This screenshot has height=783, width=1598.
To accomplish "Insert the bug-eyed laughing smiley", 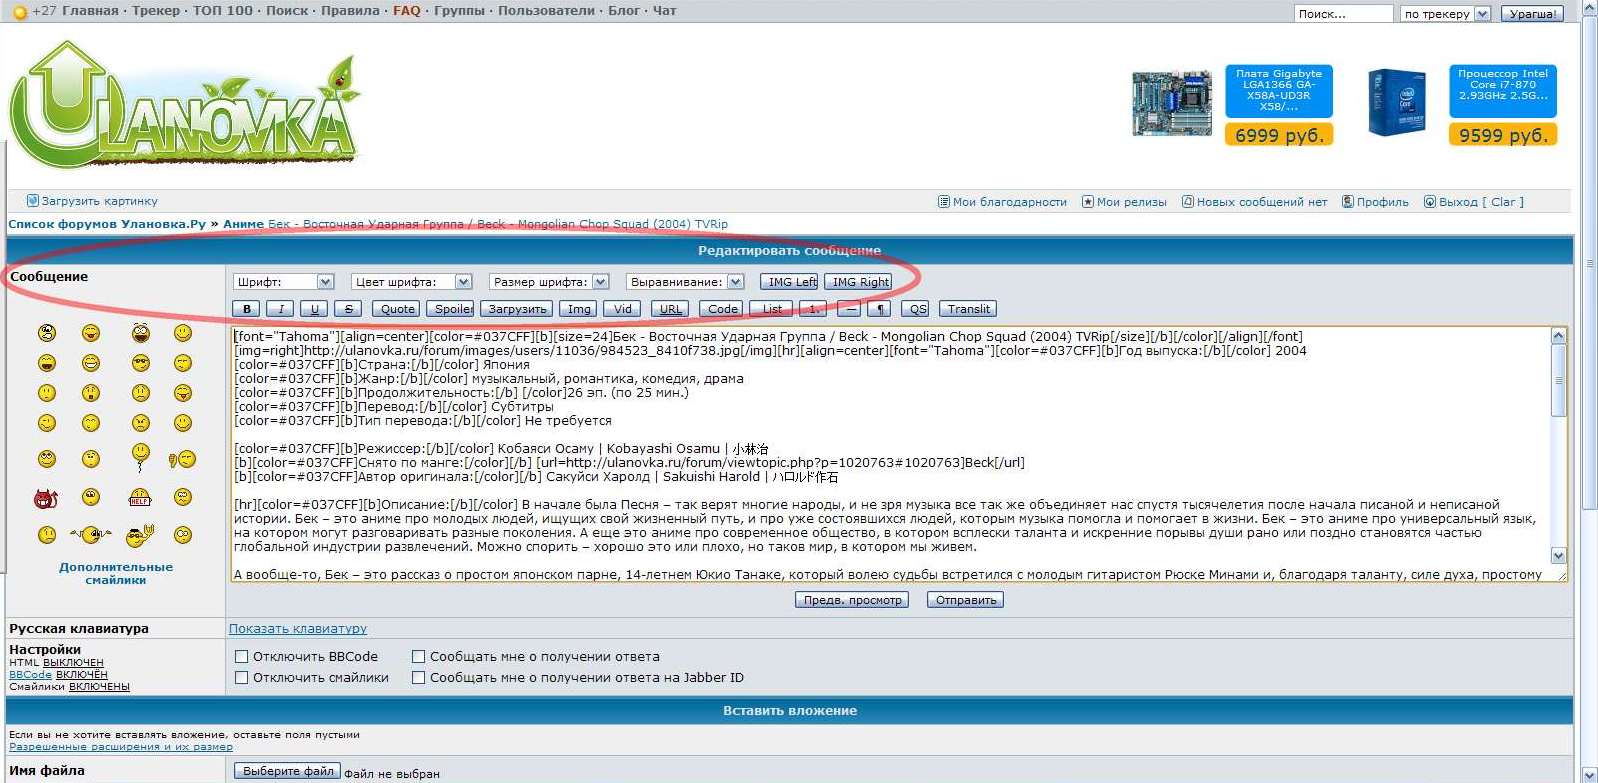I will (x=140, y=332).
